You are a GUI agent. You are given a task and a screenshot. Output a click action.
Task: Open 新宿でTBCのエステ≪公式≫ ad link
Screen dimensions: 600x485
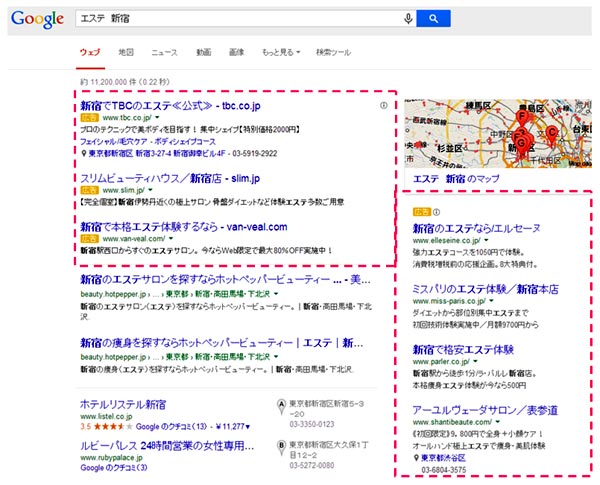click(170, 106)
